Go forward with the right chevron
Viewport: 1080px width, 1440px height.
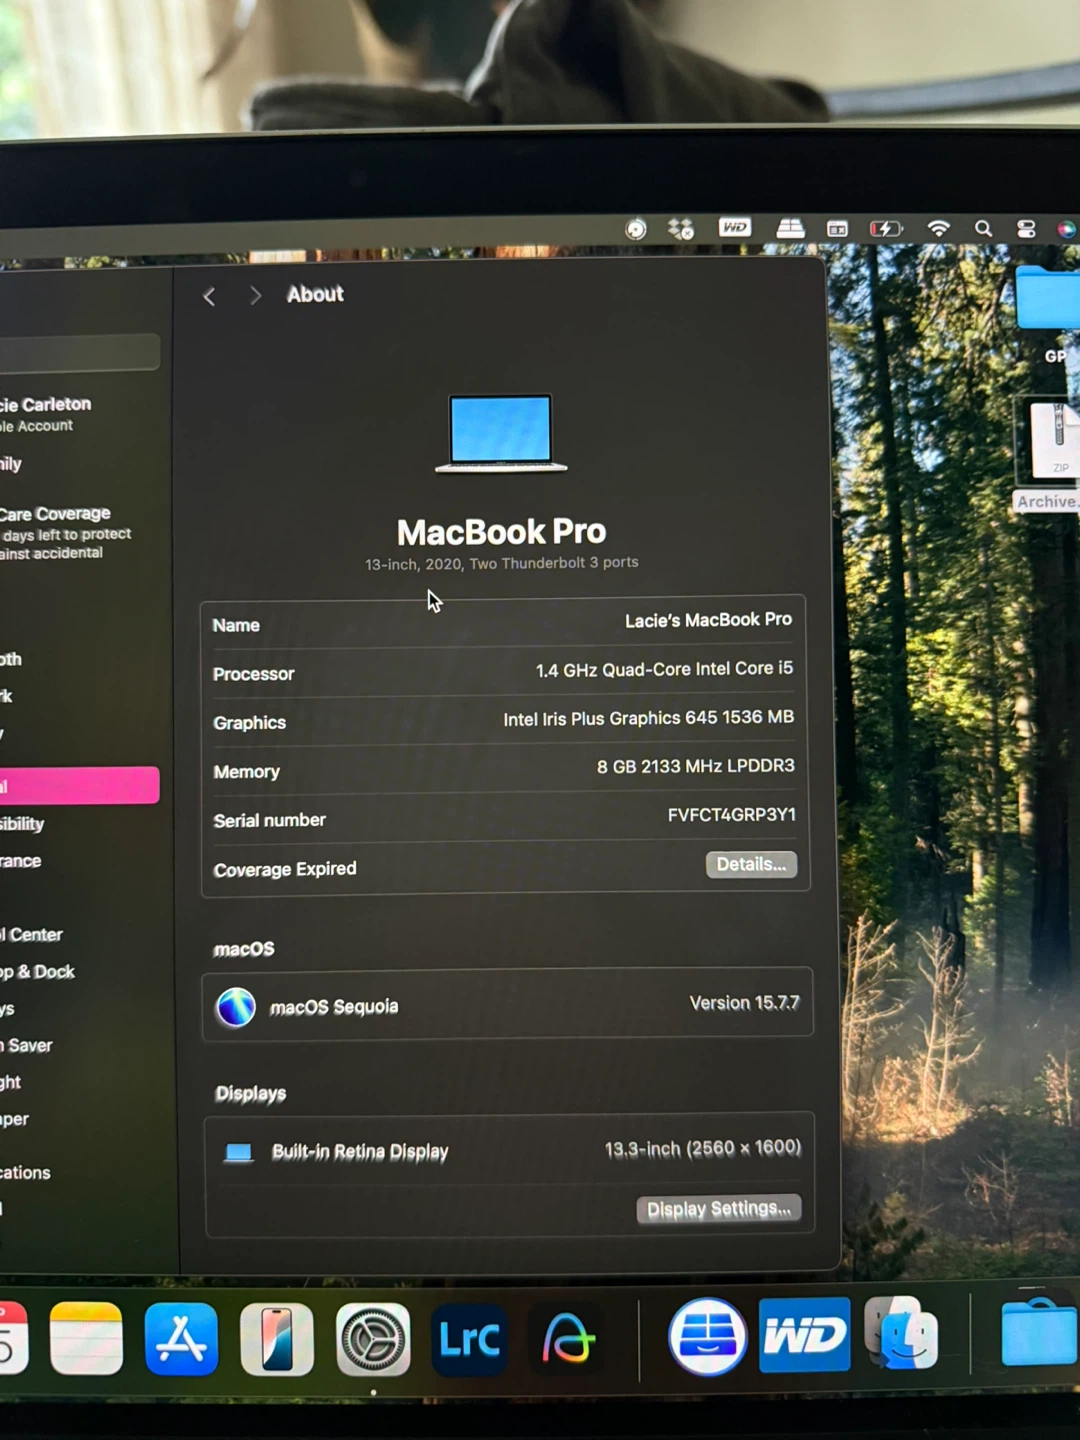255,295
